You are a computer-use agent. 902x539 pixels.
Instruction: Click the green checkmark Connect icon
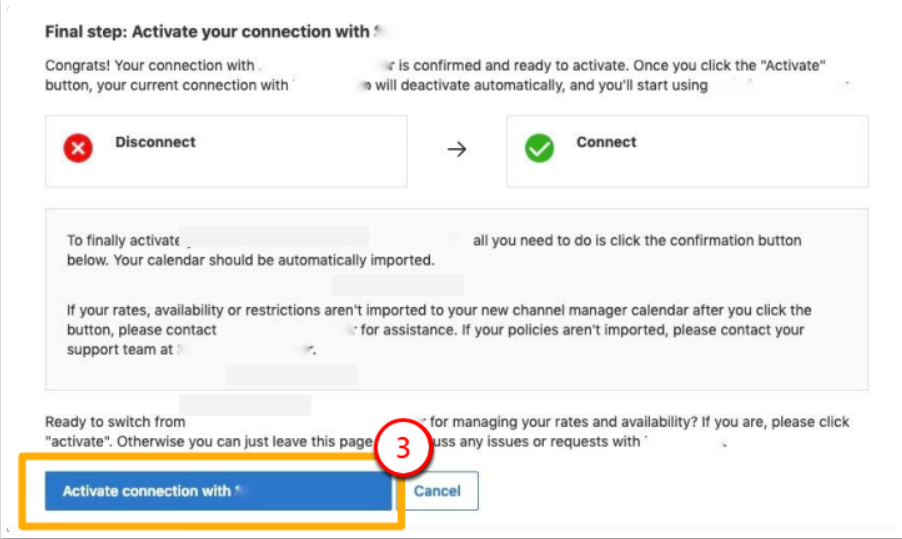[540, 149]
